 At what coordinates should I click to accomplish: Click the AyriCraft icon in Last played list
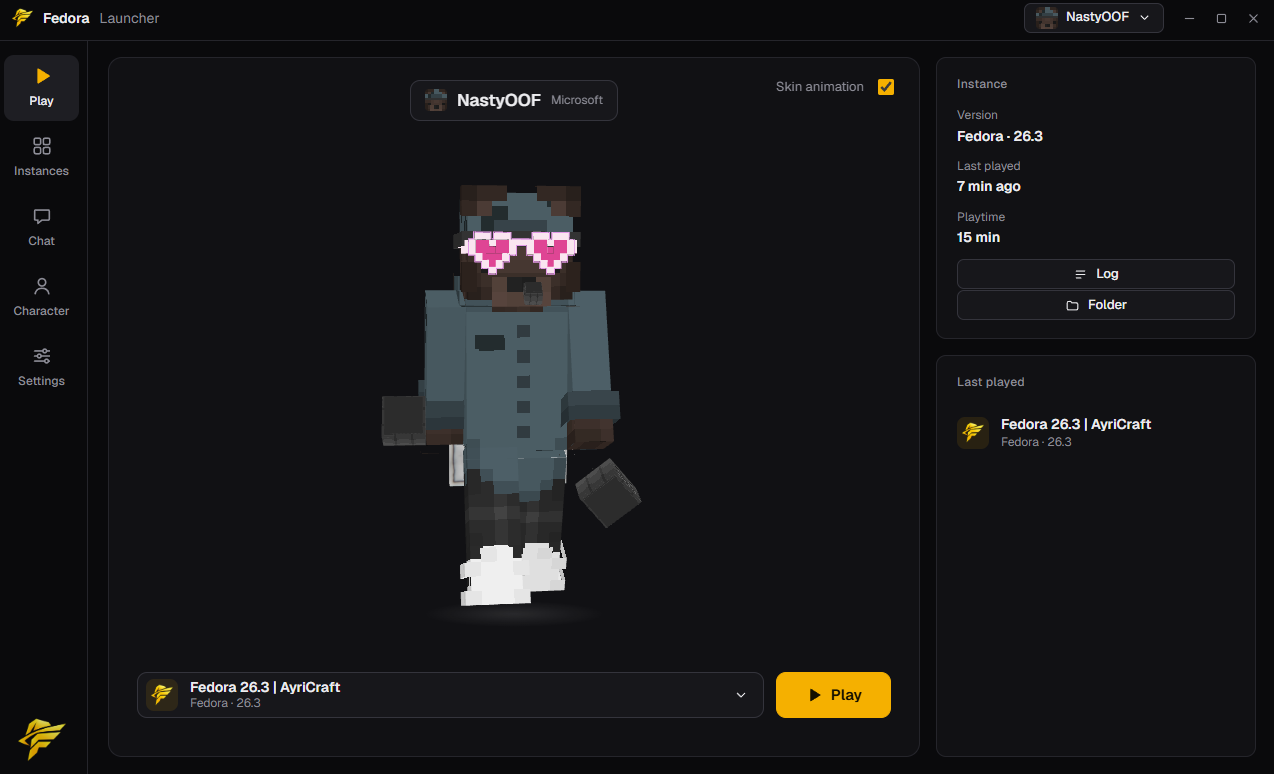point(973,433)
